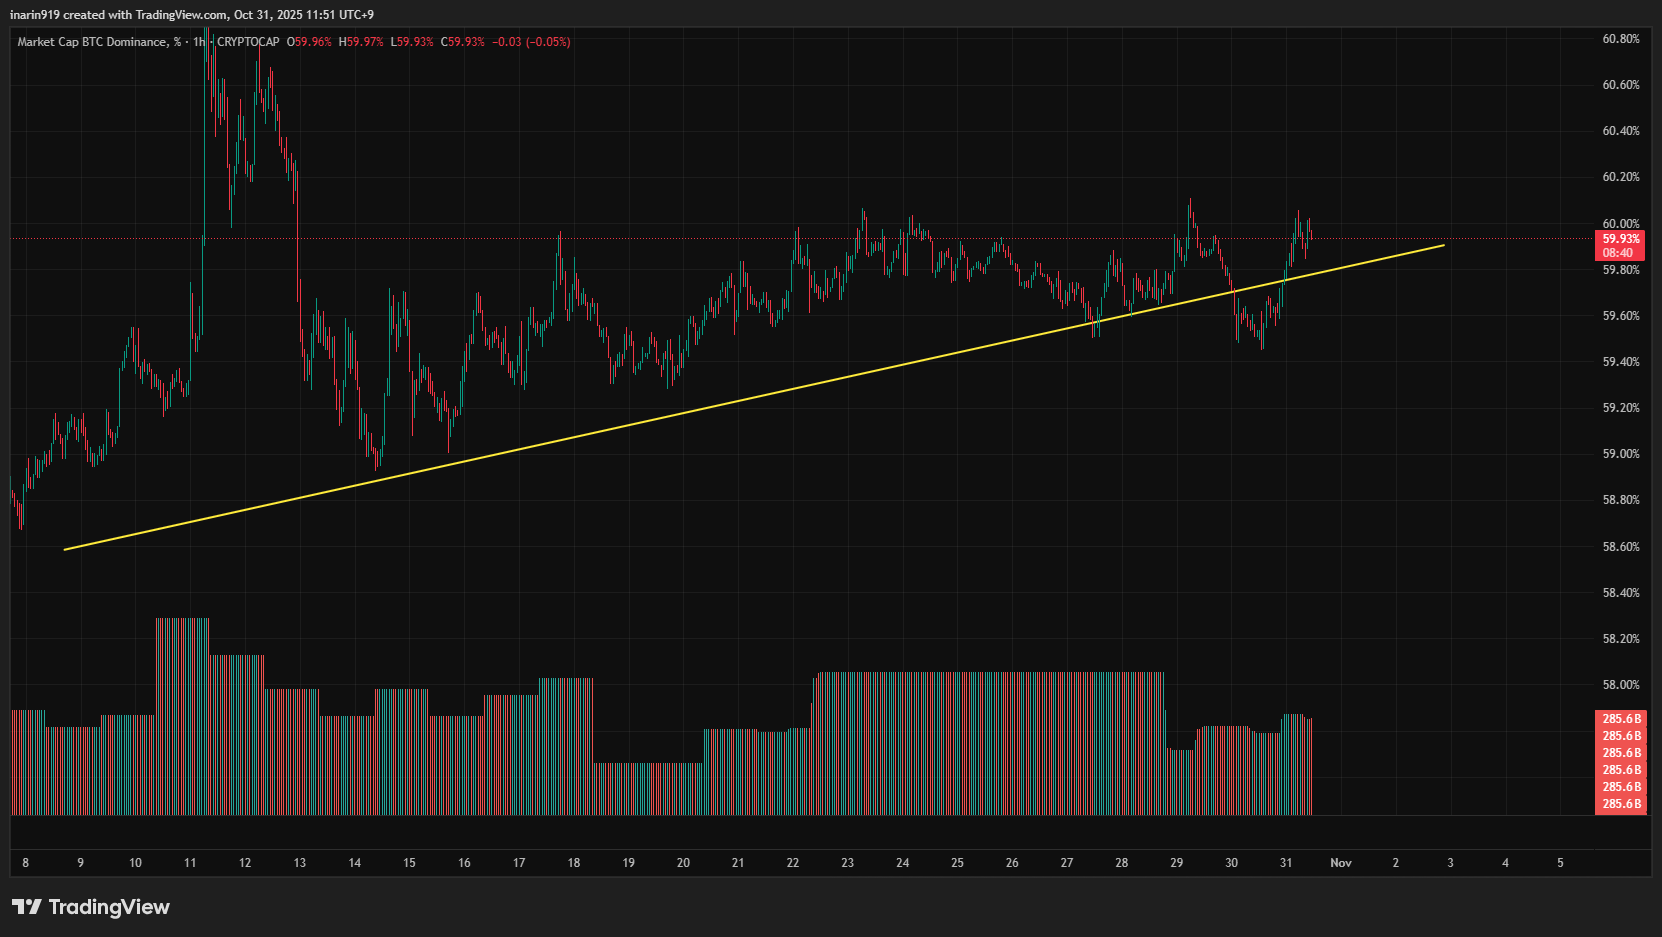Screen dimensions: 1662x937
Task: Click the Nov label on time axis
Action: tap(1340, 863)
